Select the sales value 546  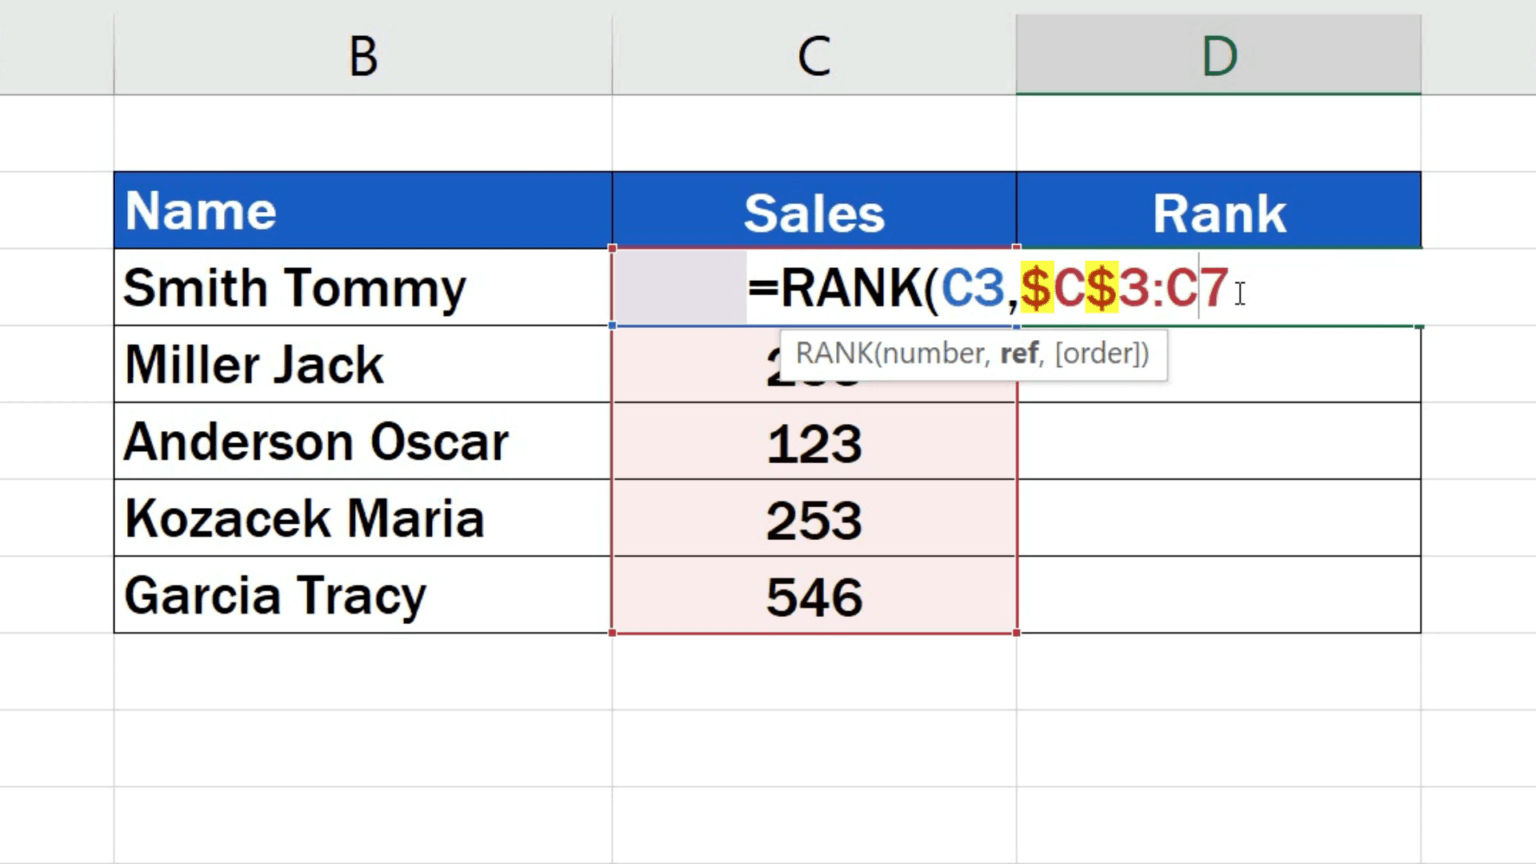pyautogui.click(x=814, y=595)
